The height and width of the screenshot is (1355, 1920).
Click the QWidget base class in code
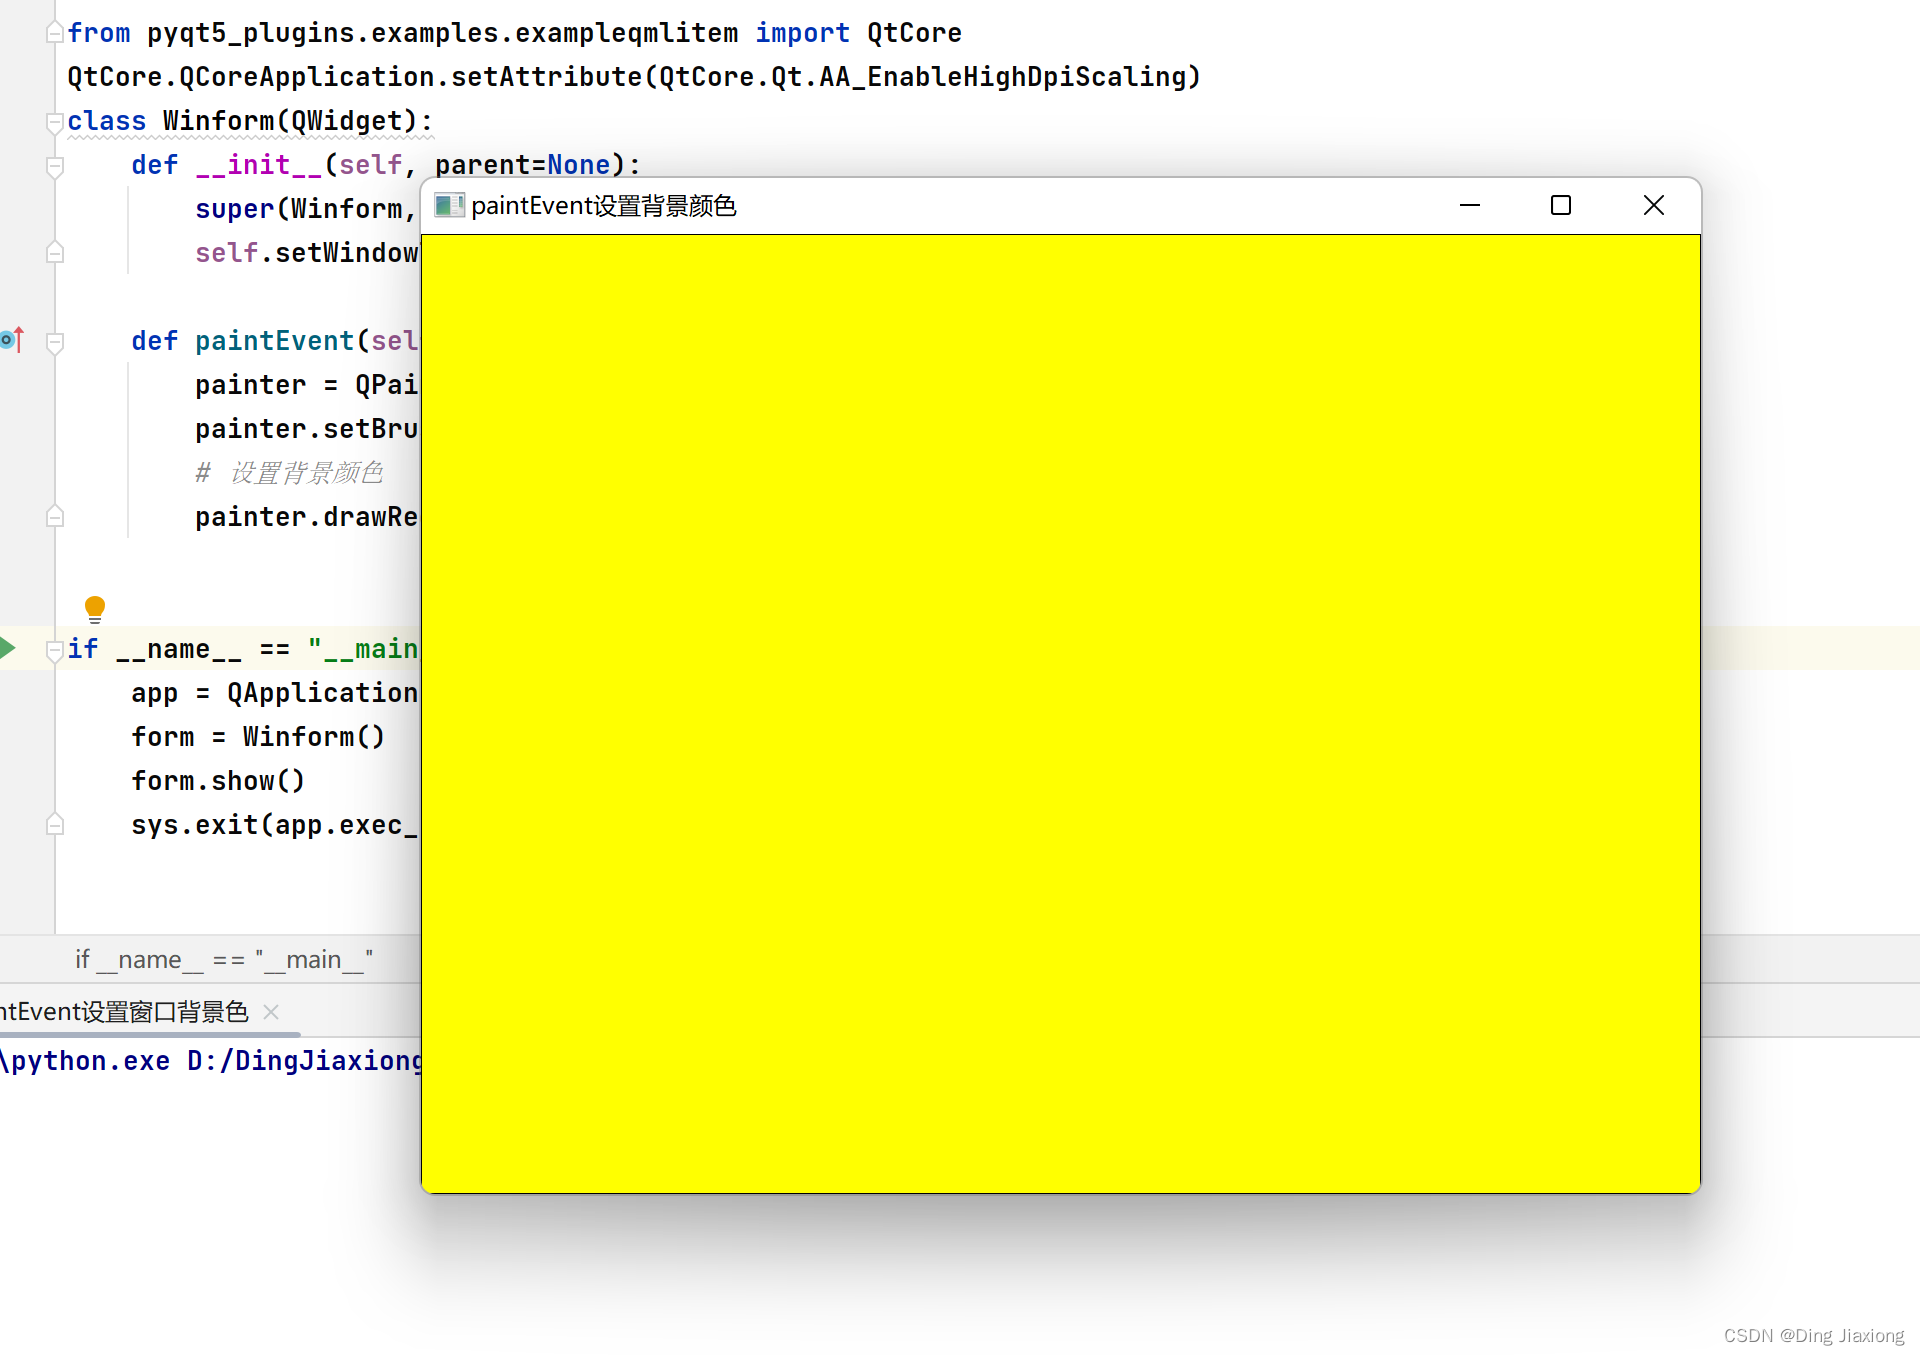click(346, 121)
